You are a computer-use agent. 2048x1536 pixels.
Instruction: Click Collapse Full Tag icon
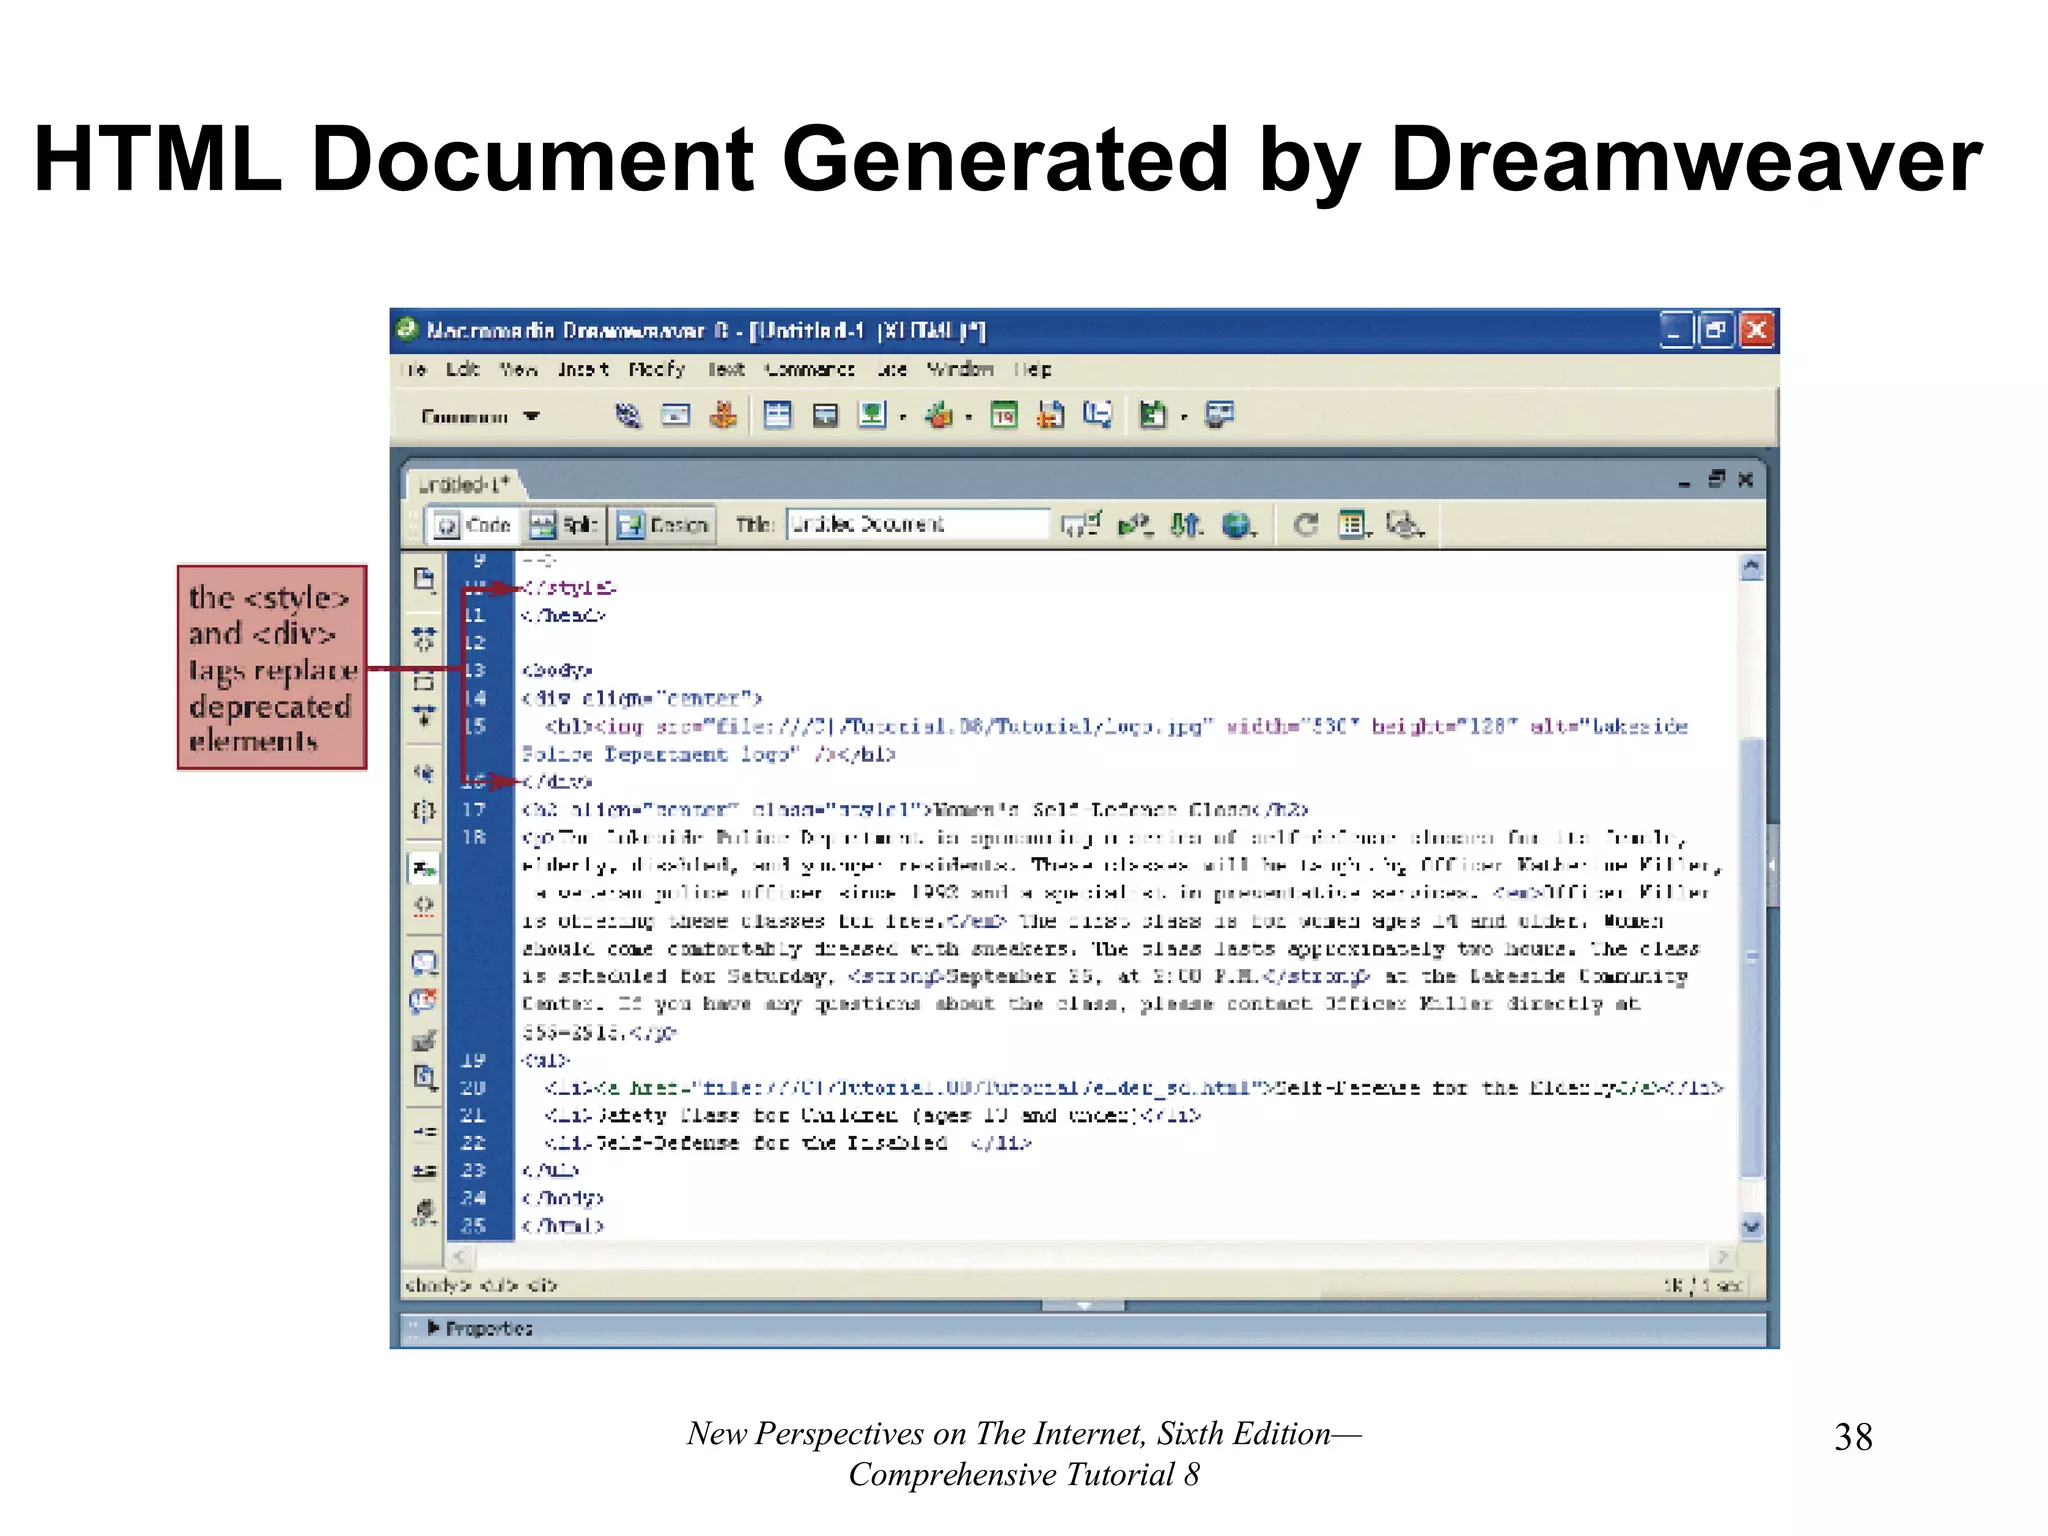(x=424, y=637)
